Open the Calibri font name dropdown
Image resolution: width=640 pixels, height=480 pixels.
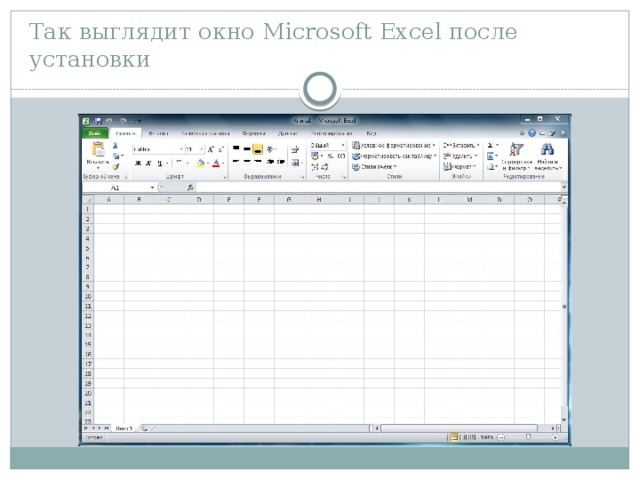[181, 149]
